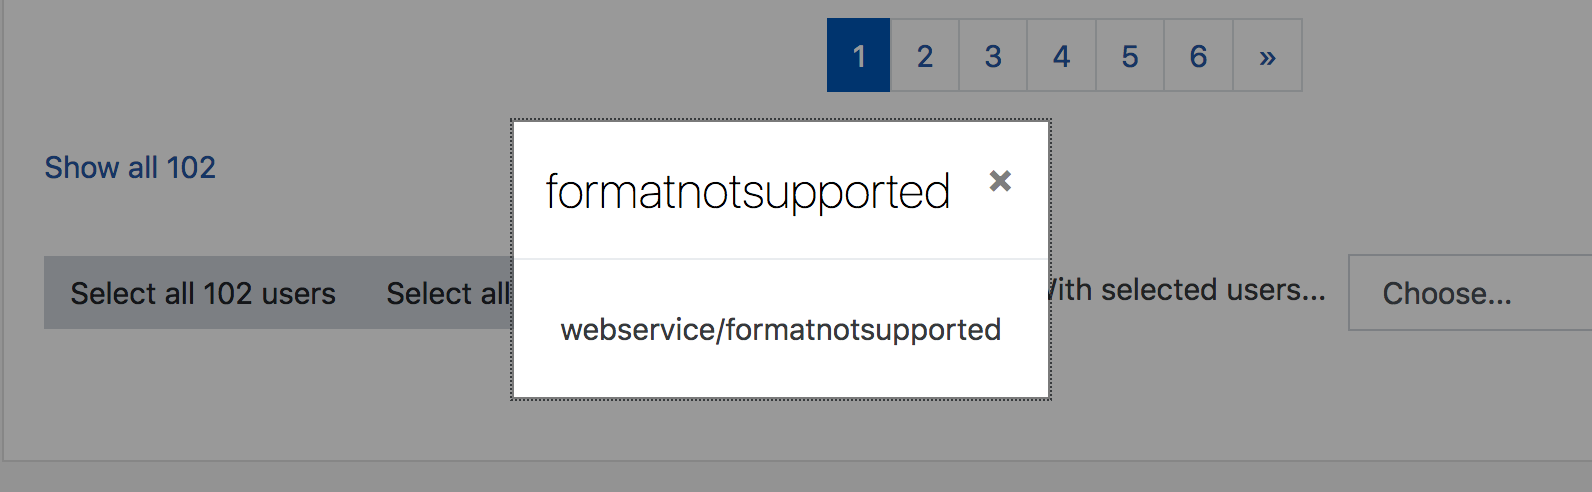
Task: Click the webservice/formatnotsupported message text
Action: 781,329
